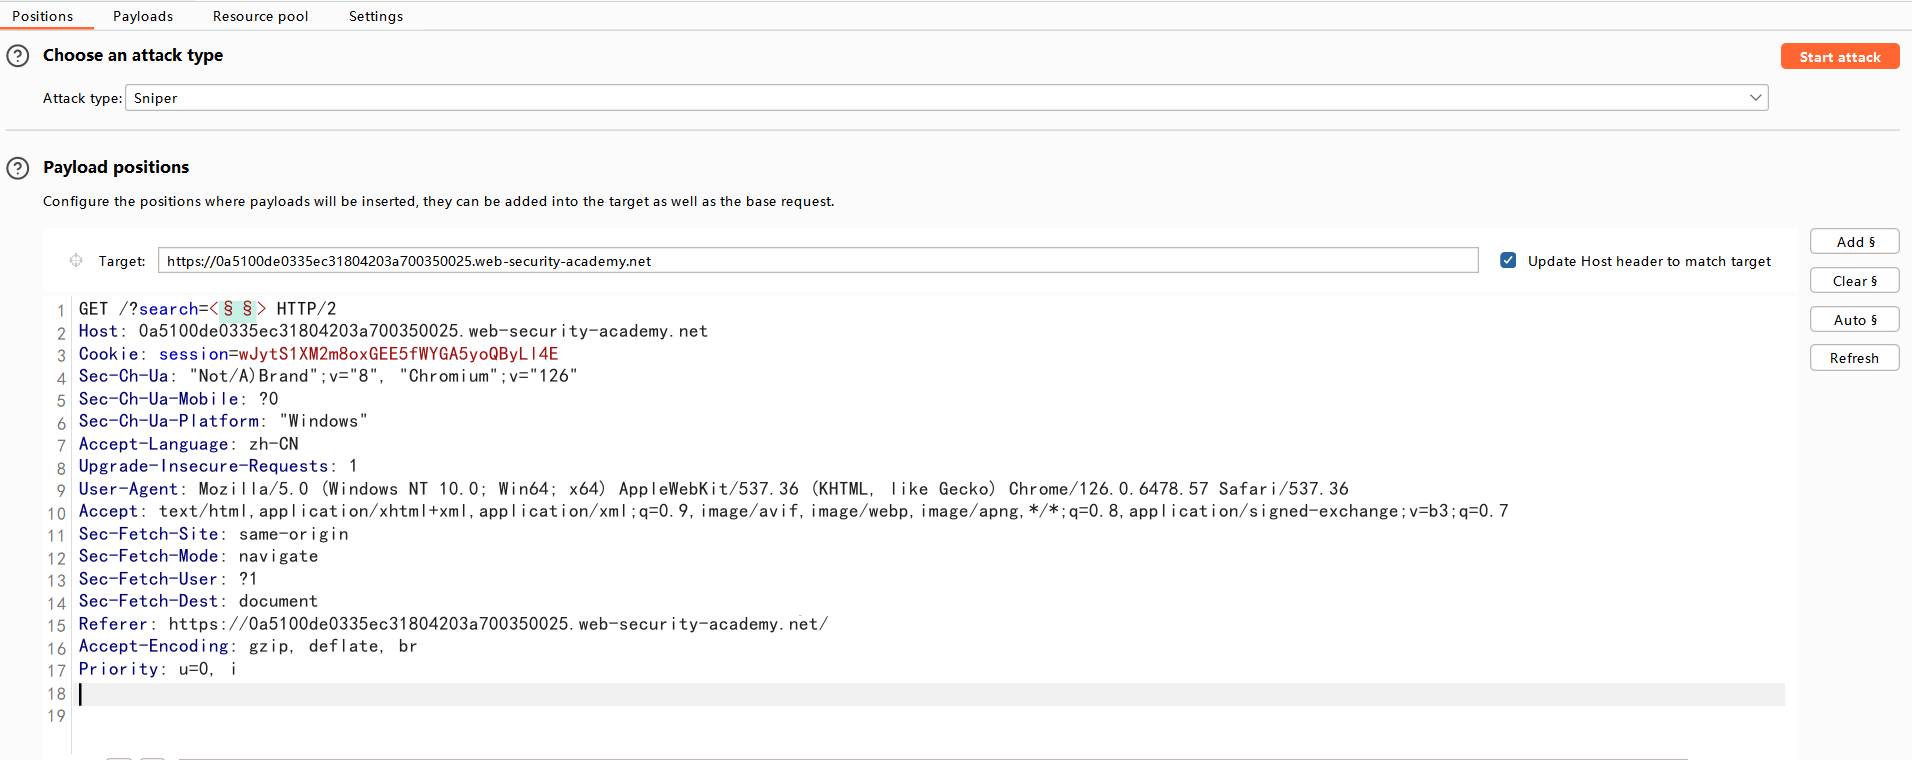Viewport: 1913px width, 760px height.
Task: Click the help icon beside Choose an attack type
Action: click(x=18, y=56)
